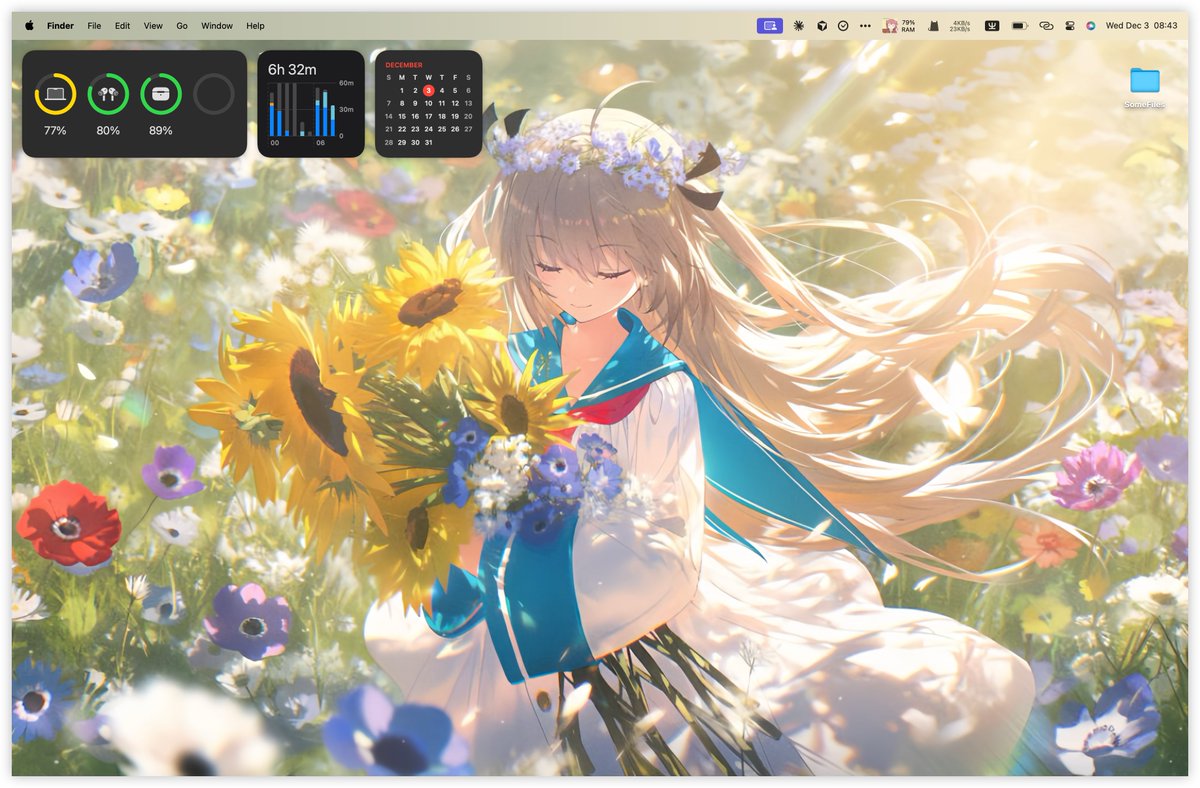Open the View menu
Viewport: 1200px width, 788px height.
[x=153, y=26]
